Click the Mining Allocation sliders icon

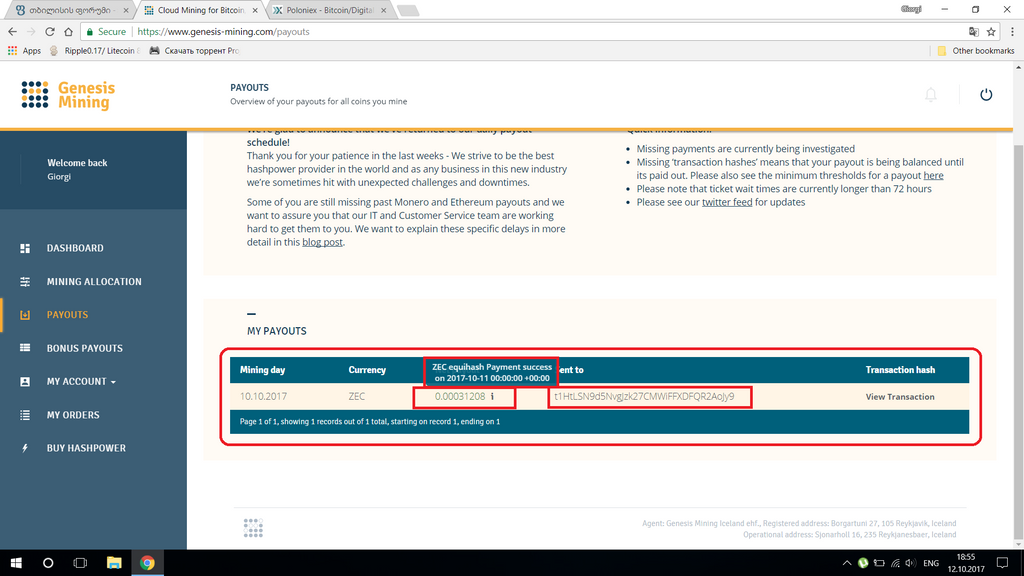click(x=25, y=281)
